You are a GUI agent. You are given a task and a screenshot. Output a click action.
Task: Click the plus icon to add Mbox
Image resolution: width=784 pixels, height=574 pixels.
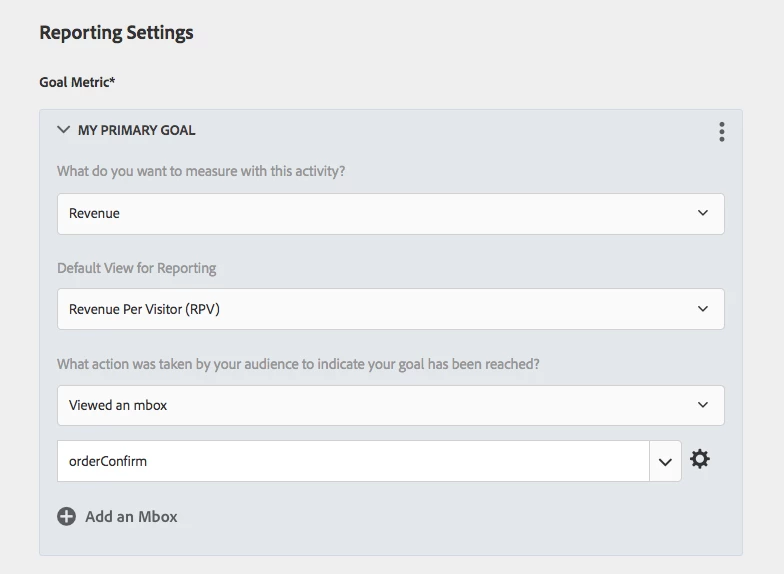(x=66, y=517)
